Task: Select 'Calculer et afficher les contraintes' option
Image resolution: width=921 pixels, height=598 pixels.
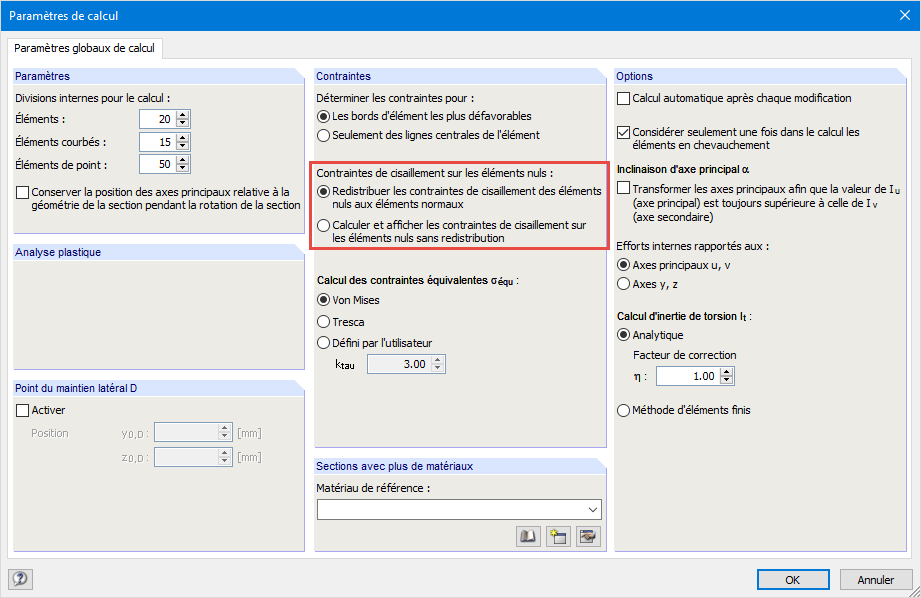Action: point(323,223)
